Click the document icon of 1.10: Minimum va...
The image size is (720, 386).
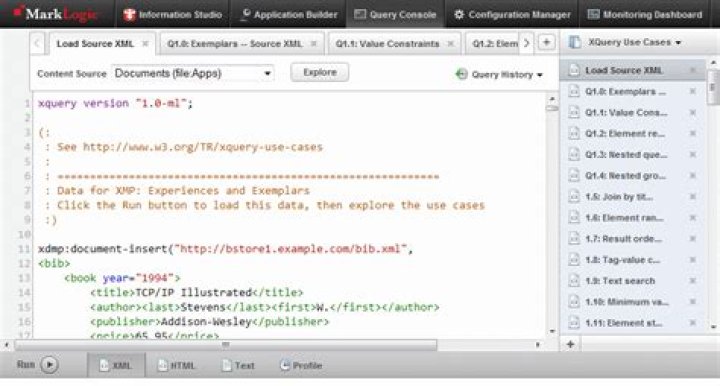(x=574, y=302)
